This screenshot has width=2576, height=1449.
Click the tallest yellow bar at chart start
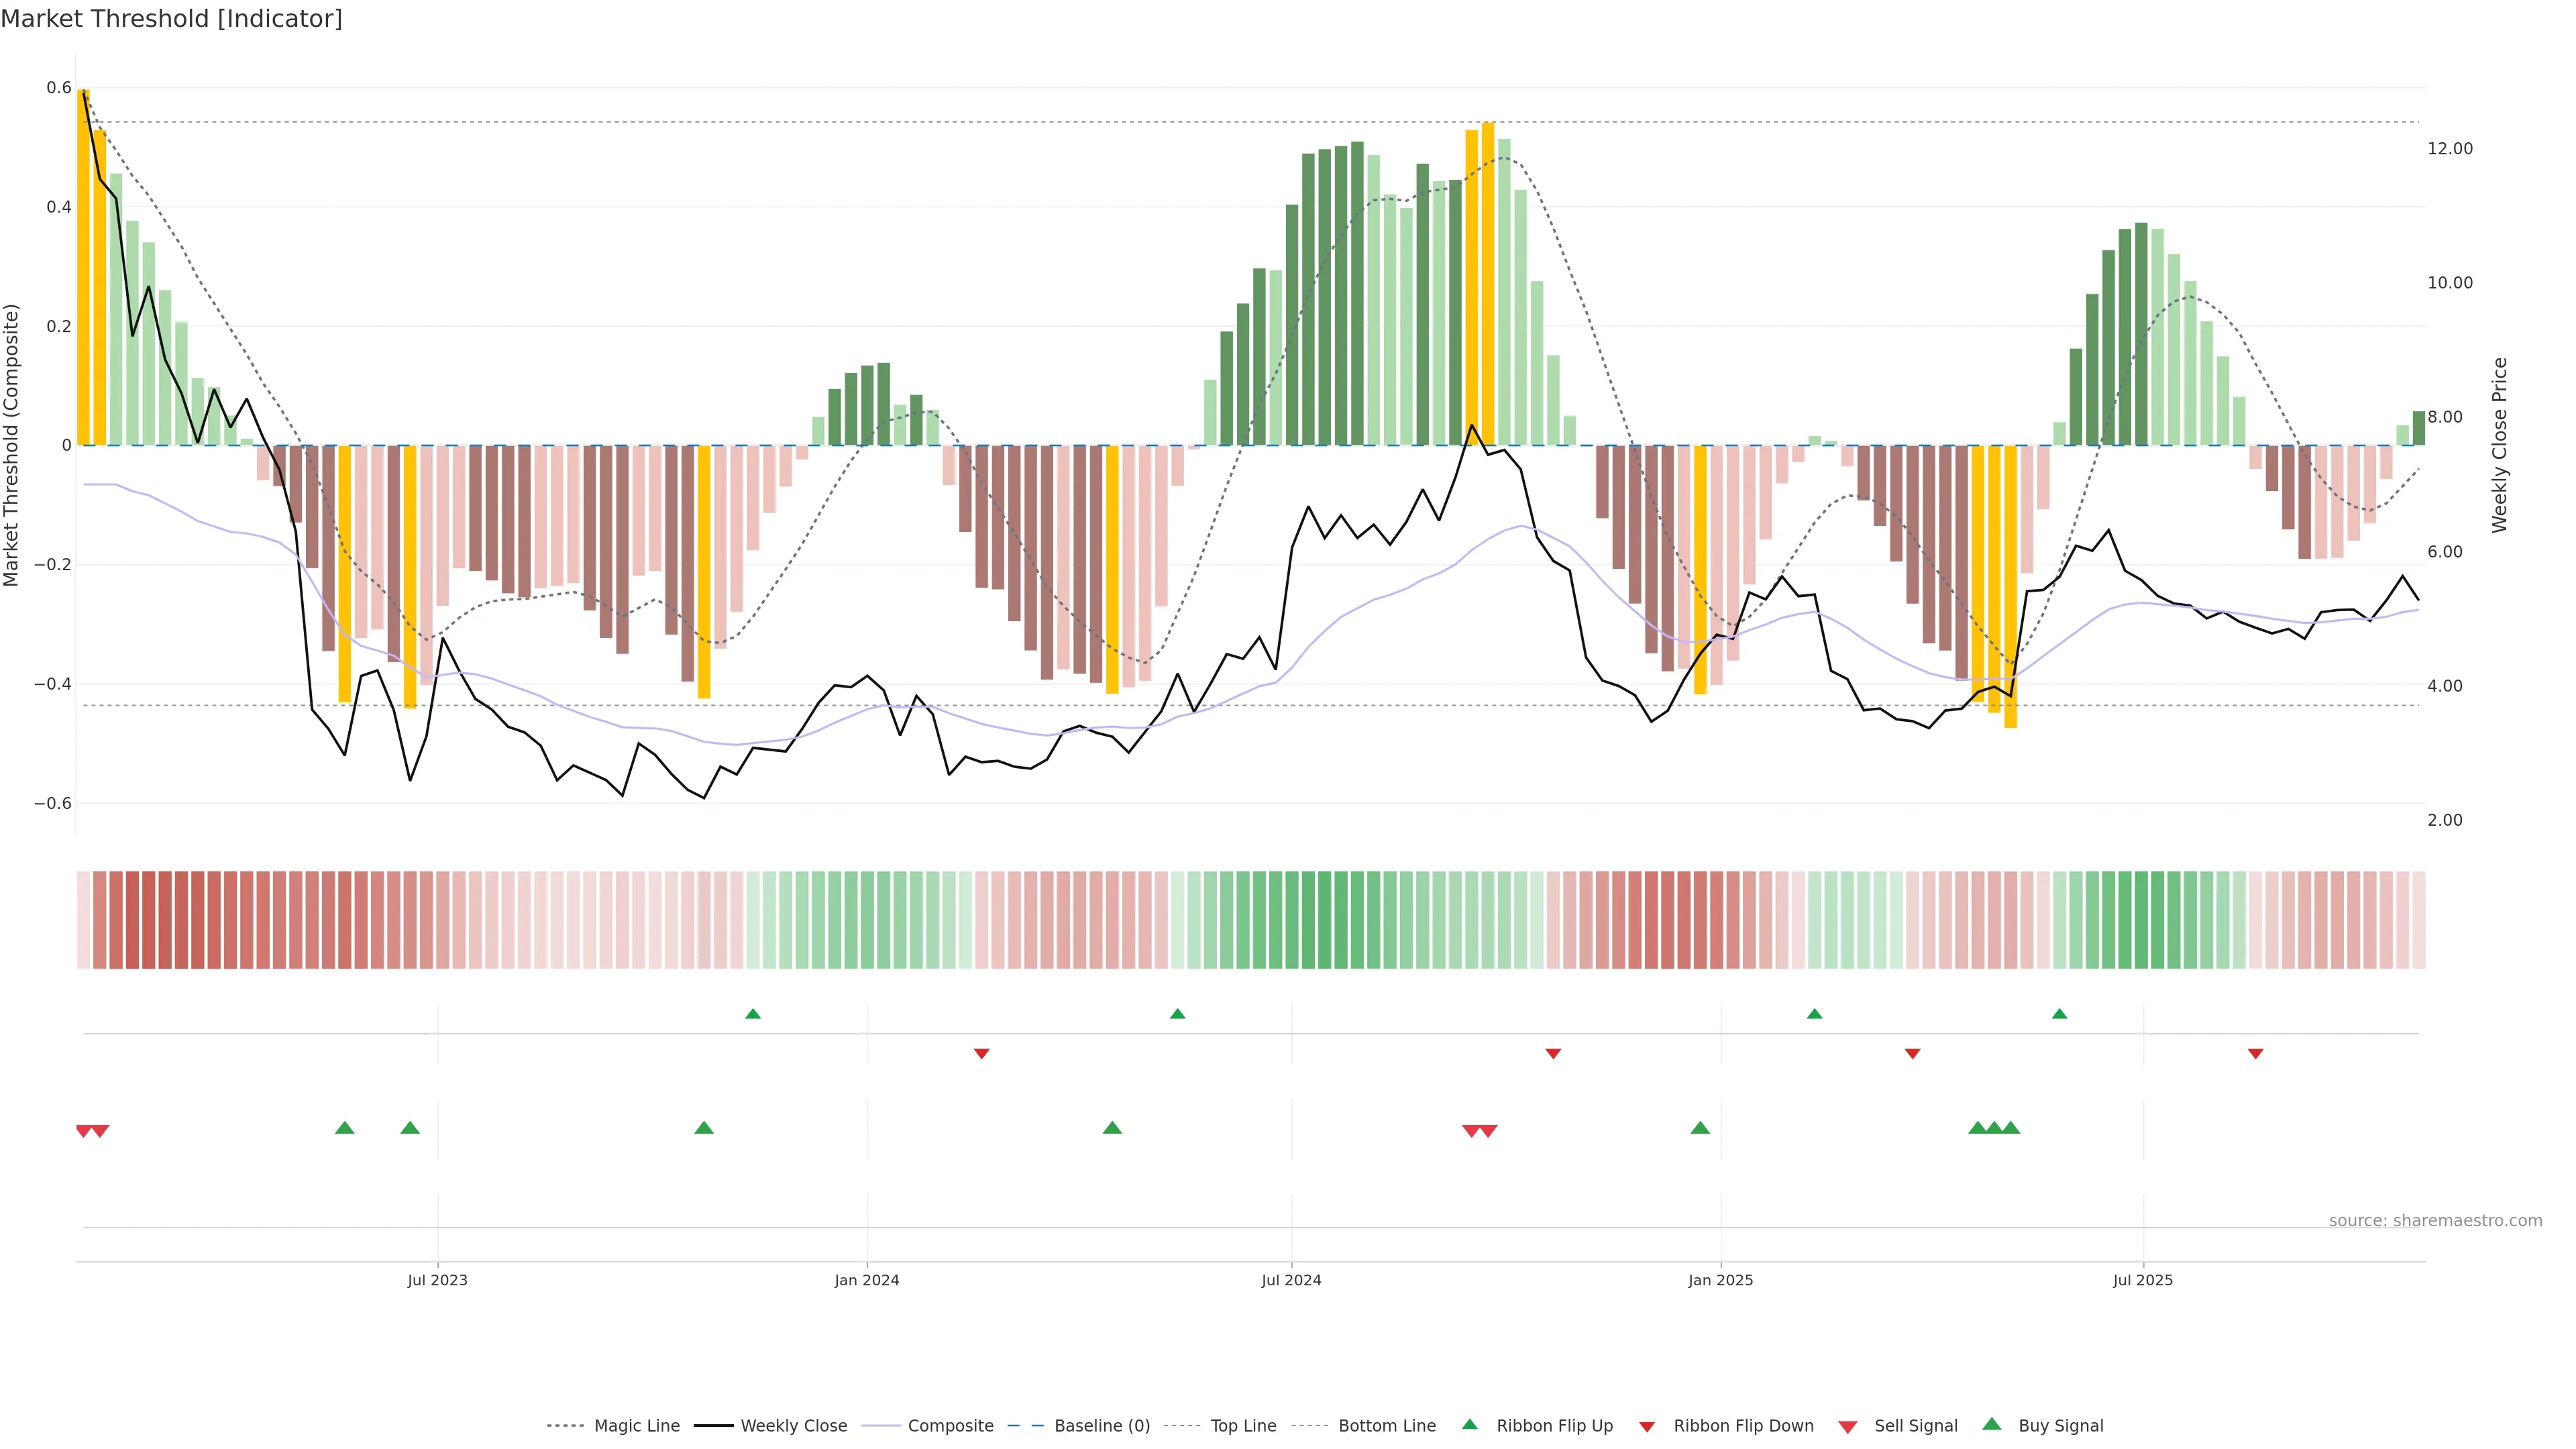click(x=84, y=268)
